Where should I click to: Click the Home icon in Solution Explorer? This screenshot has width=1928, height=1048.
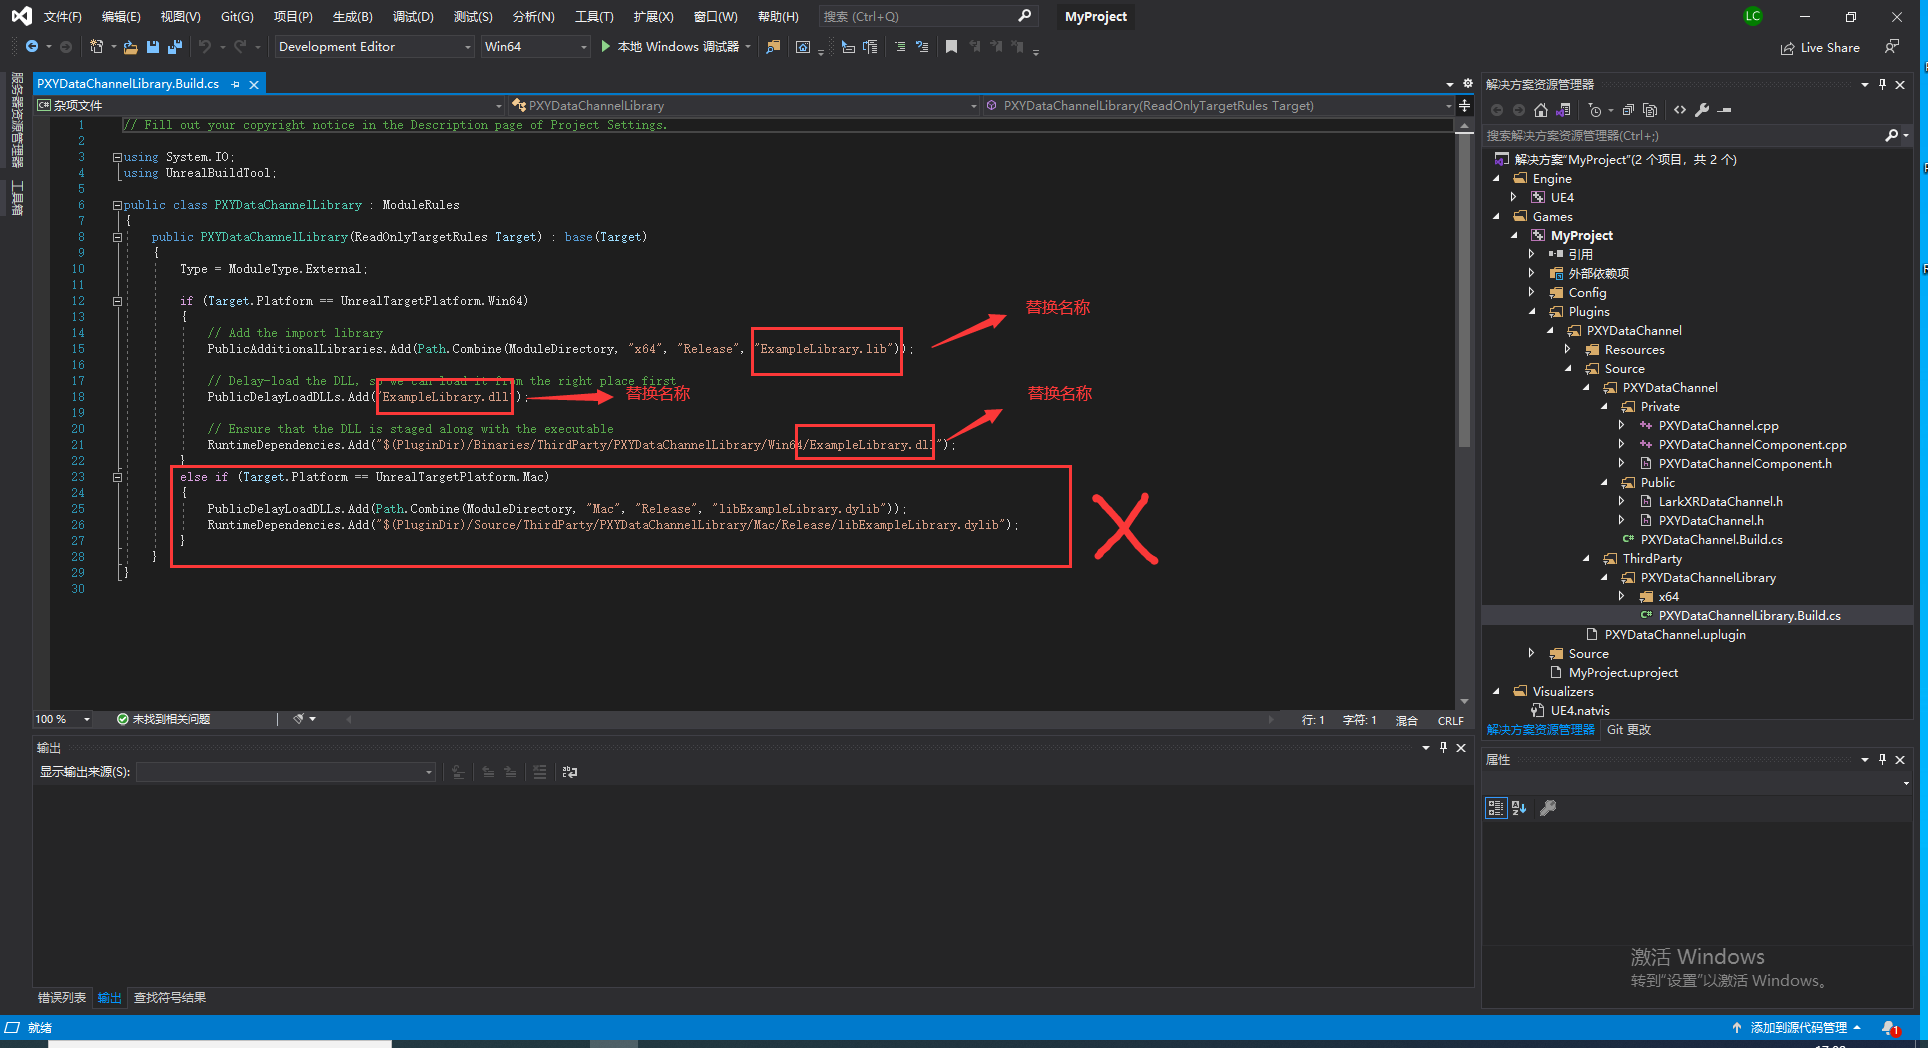pos(1541,110)
